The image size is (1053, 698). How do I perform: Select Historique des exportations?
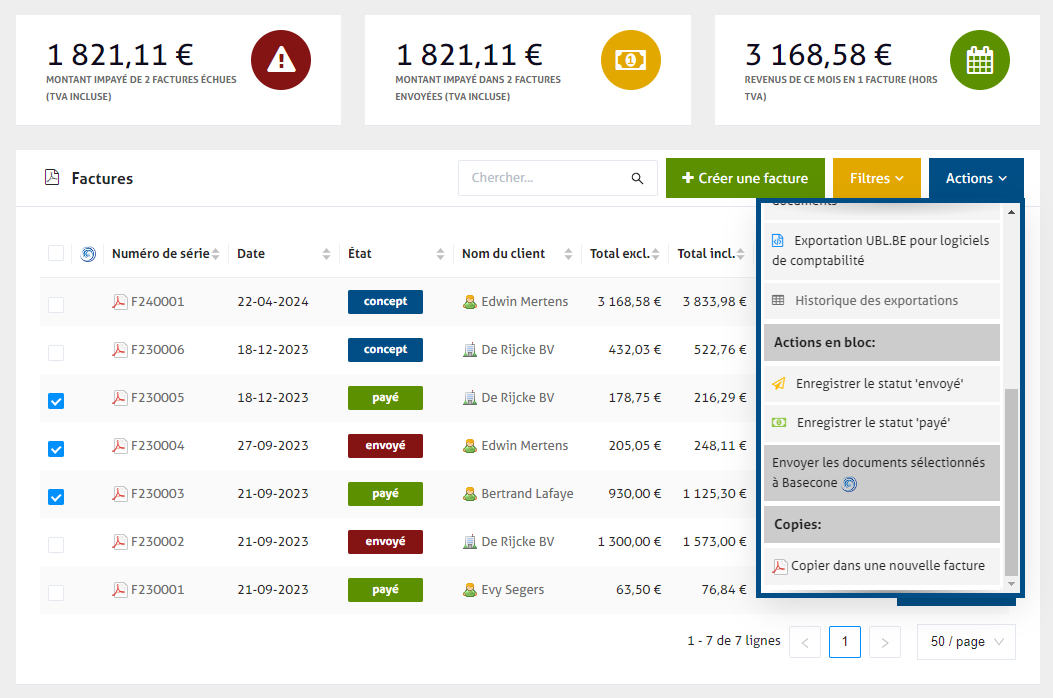876,300
